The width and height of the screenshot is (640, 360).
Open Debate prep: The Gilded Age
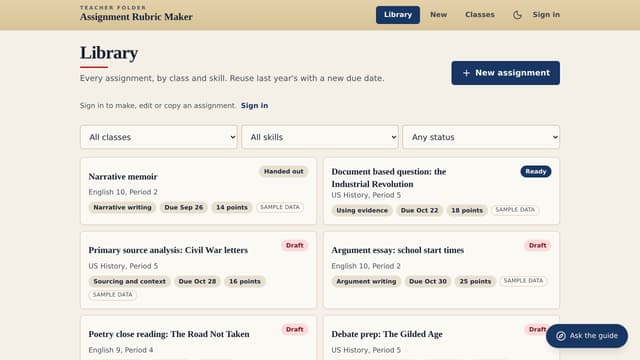(x=387, y=334)
